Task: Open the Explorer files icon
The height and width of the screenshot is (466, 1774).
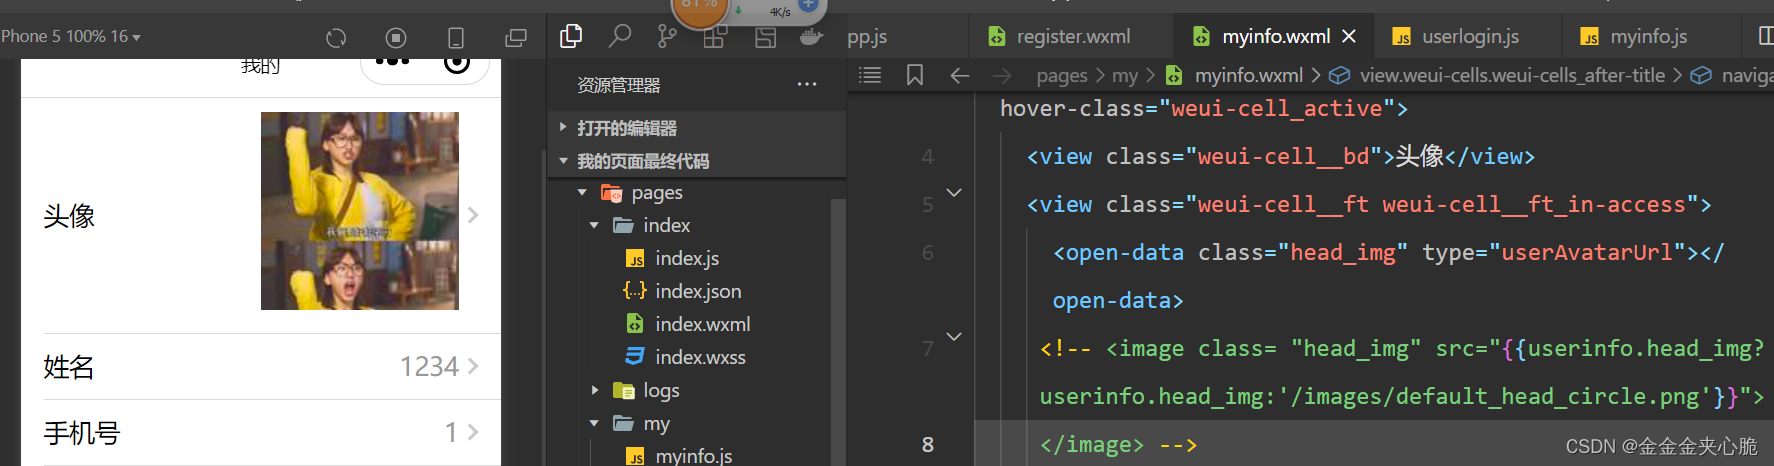Action: [x=571, y=36]
